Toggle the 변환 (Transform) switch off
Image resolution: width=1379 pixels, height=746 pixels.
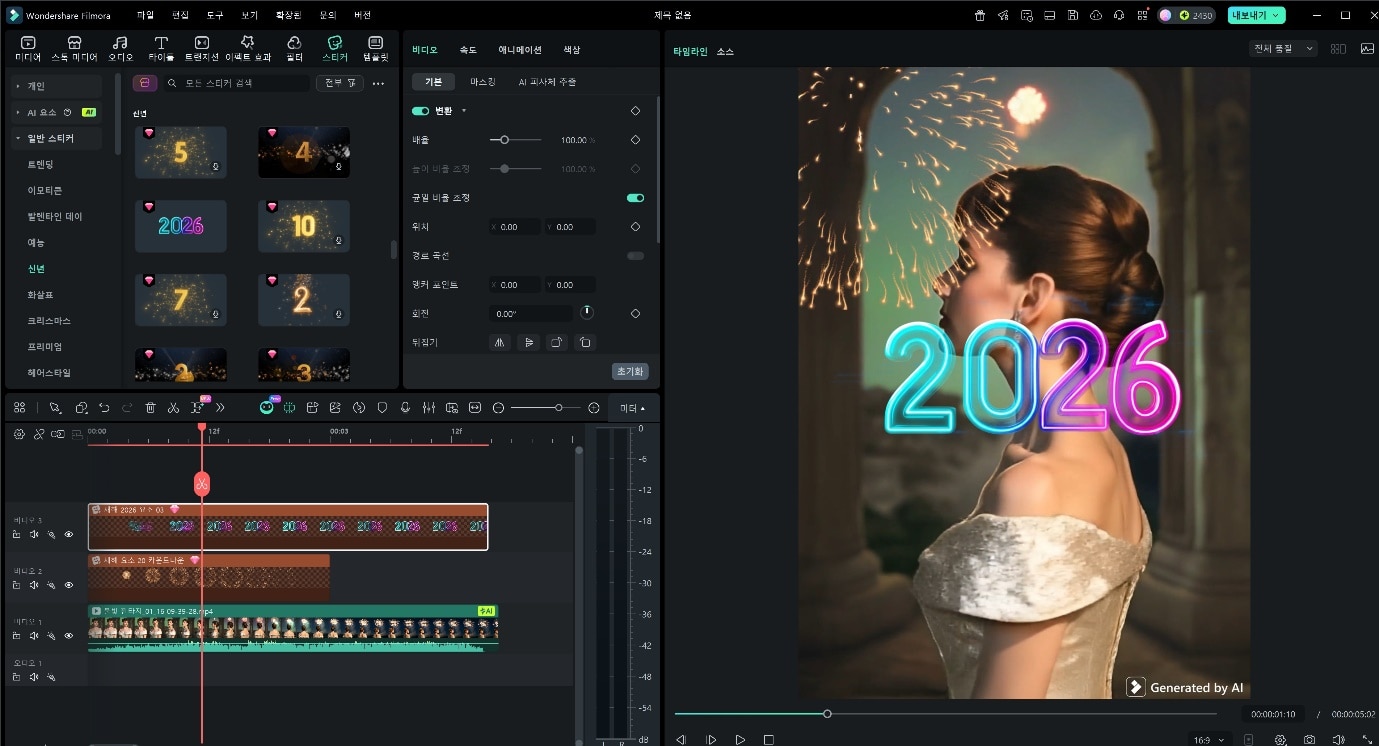(420, 111)
